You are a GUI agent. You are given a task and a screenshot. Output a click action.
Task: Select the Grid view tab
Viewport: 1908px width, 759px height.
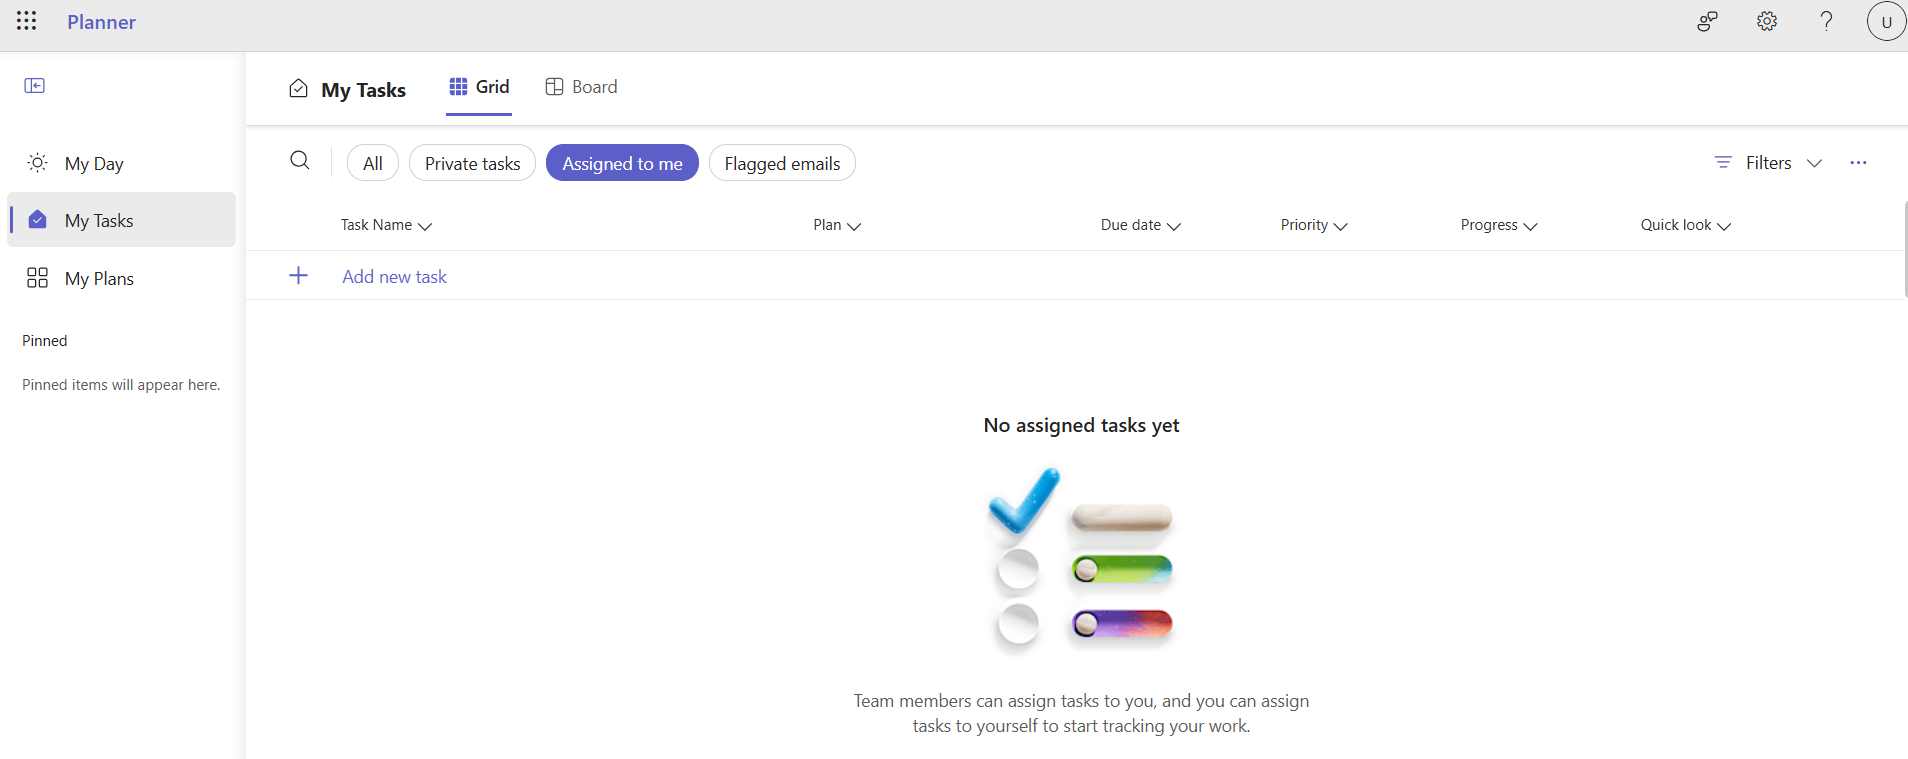[x=479, y=87]
